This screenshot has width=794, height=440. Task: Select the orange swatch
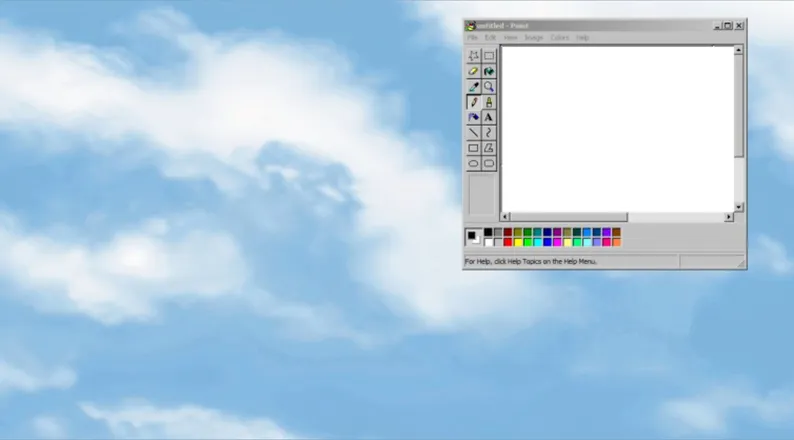pyautogui.click(x=616, y=242)
